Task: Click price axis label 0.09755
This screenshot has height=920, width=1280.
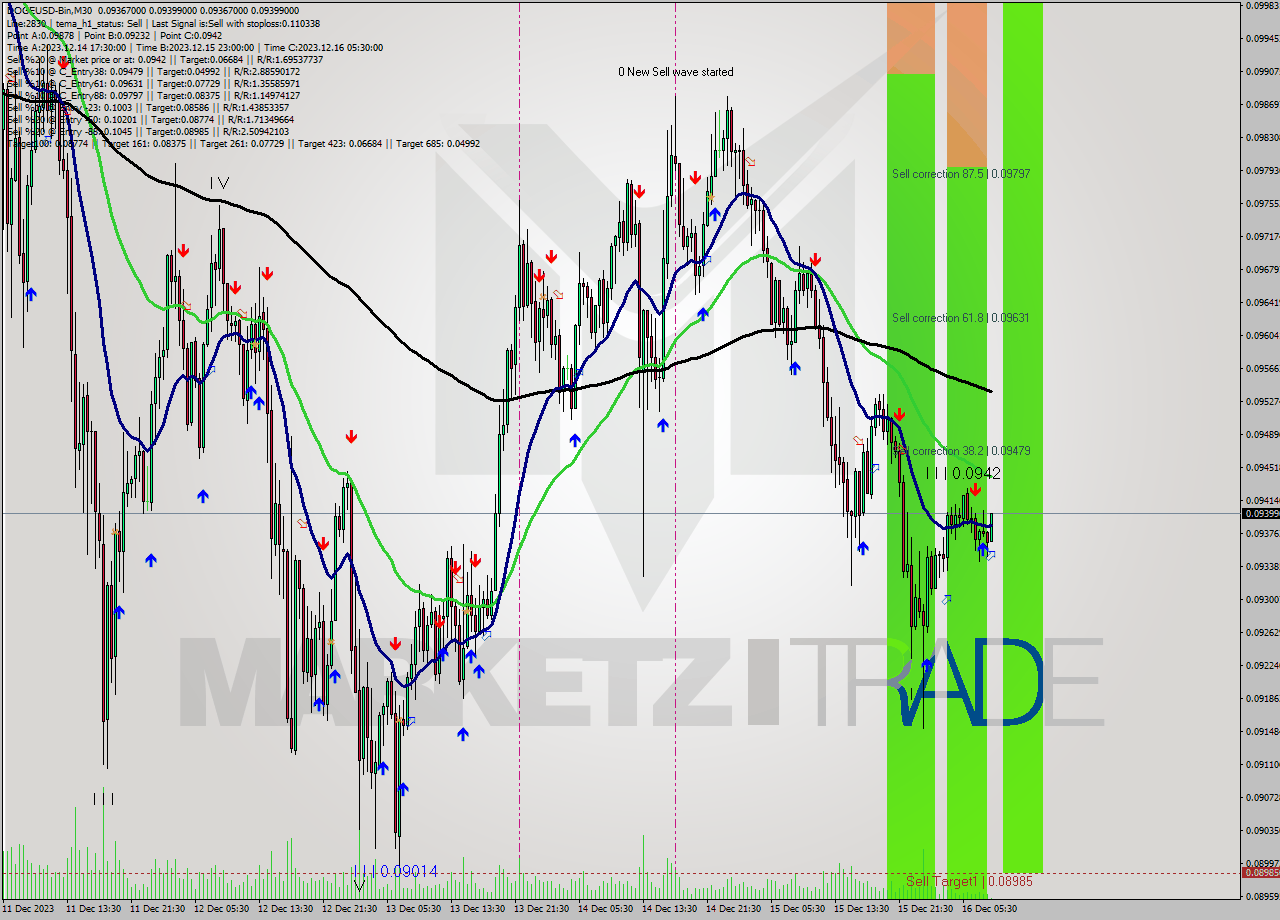Action: coord(1262,203)
